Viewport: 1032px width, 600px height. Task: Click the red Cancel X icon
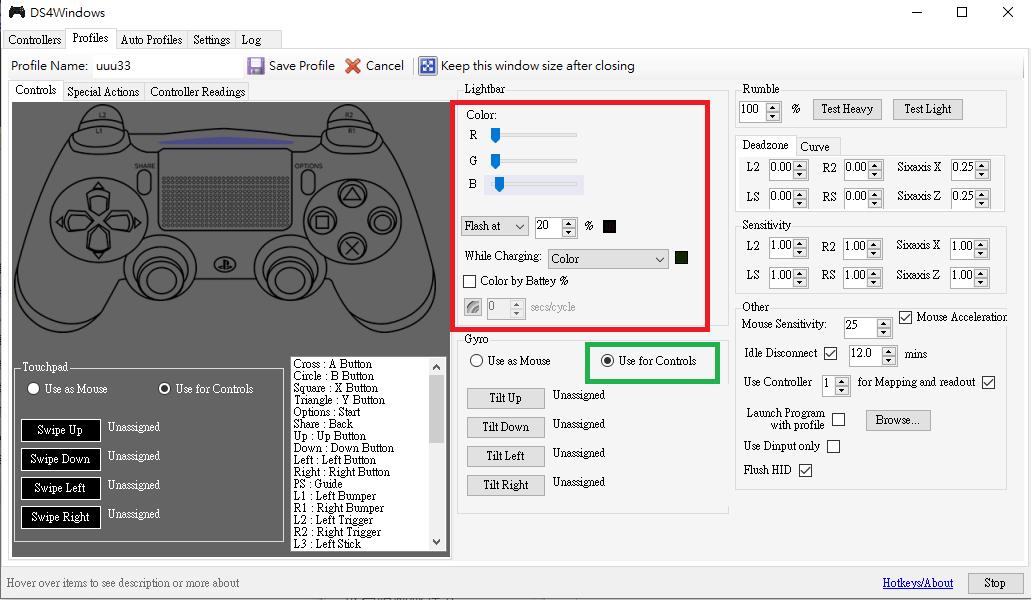353,66
